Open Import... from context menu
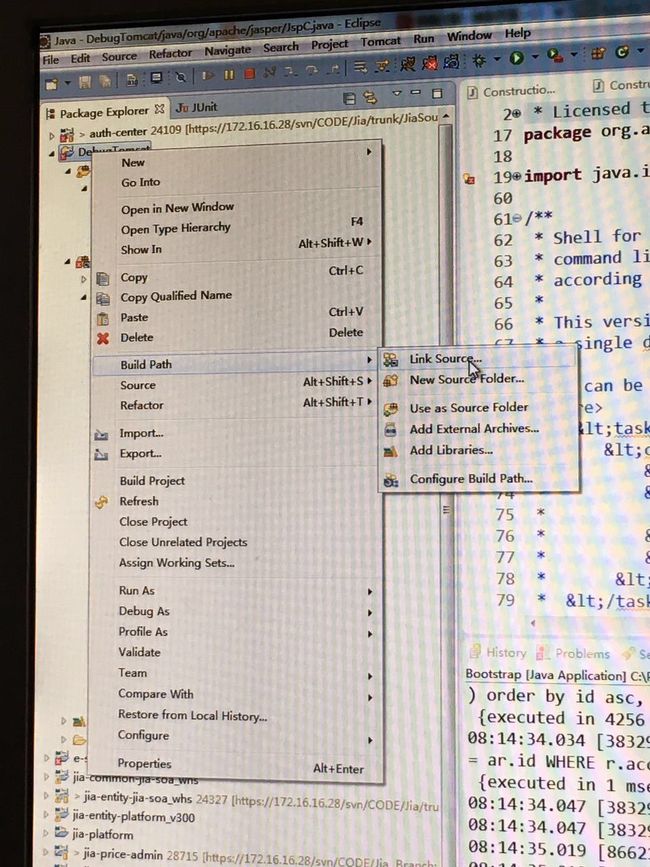This screenshot has width=650, height=867. click(x=237, y=434)
